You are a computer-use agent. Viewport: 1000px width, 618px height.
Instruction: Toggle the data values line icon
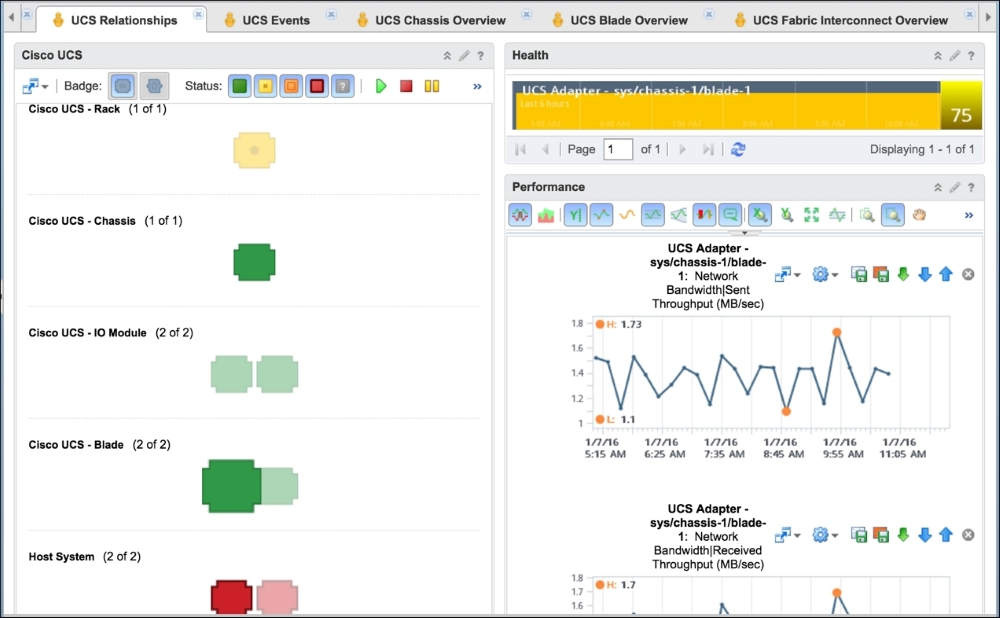point(652,215)
